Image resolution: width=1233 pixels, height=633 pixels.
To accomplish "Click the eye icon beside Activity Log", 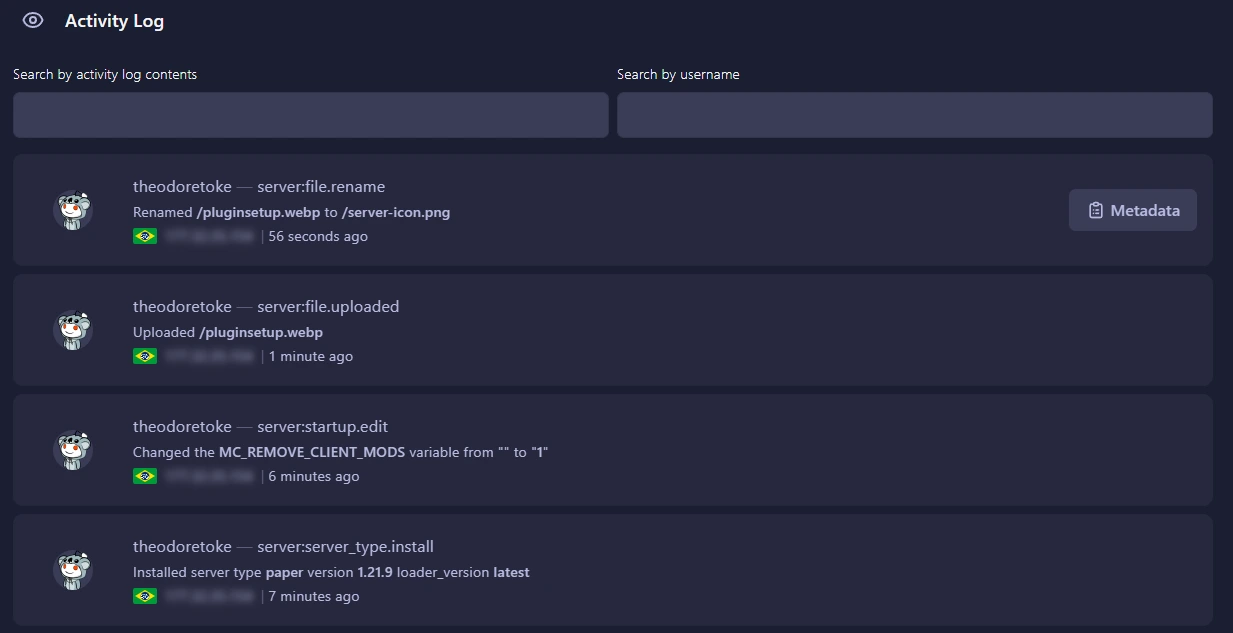I will [31, 20].
